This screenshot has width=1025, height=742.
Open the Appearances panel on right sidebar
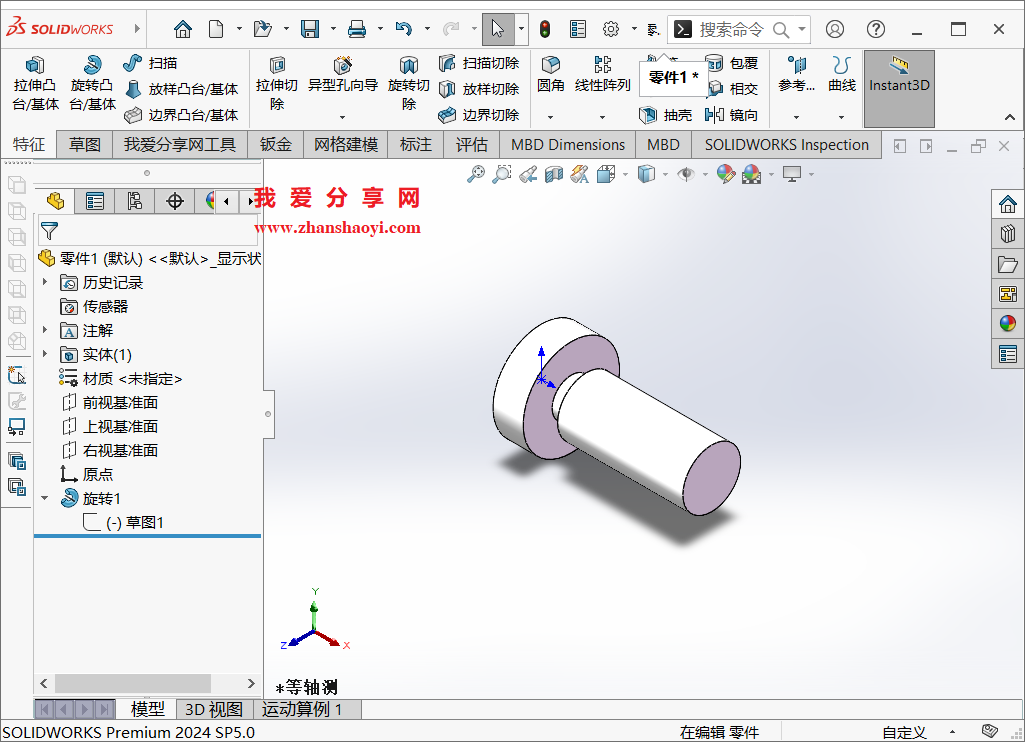click(x=1008, y=324)
